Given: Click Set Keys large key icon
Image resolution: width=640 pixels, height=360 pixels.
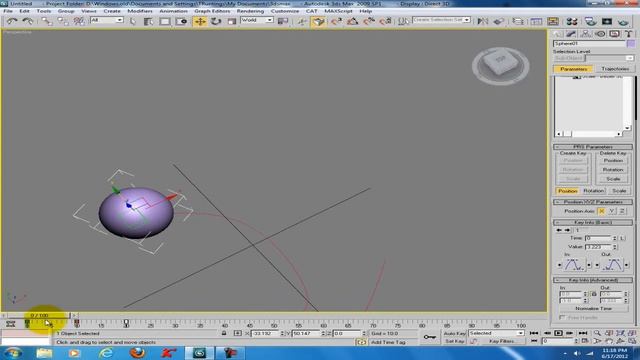Looking at the screenshot, I should [x=429, y=337].
